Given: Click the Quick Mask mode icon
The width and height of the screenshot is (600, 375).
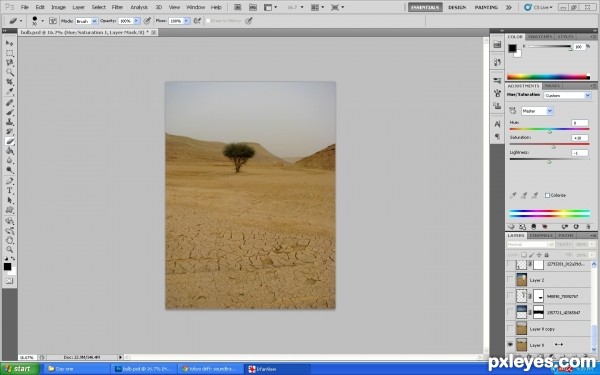Looking at the screenshot, I should (x=10, y=281).
